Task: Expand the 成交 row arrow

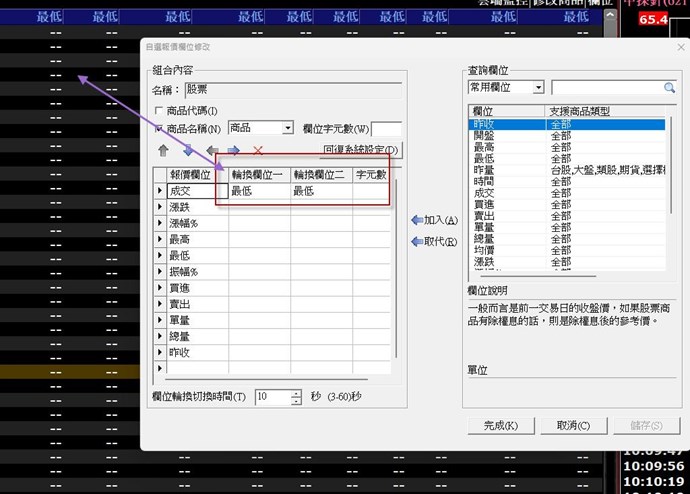Action: [159, 190]
